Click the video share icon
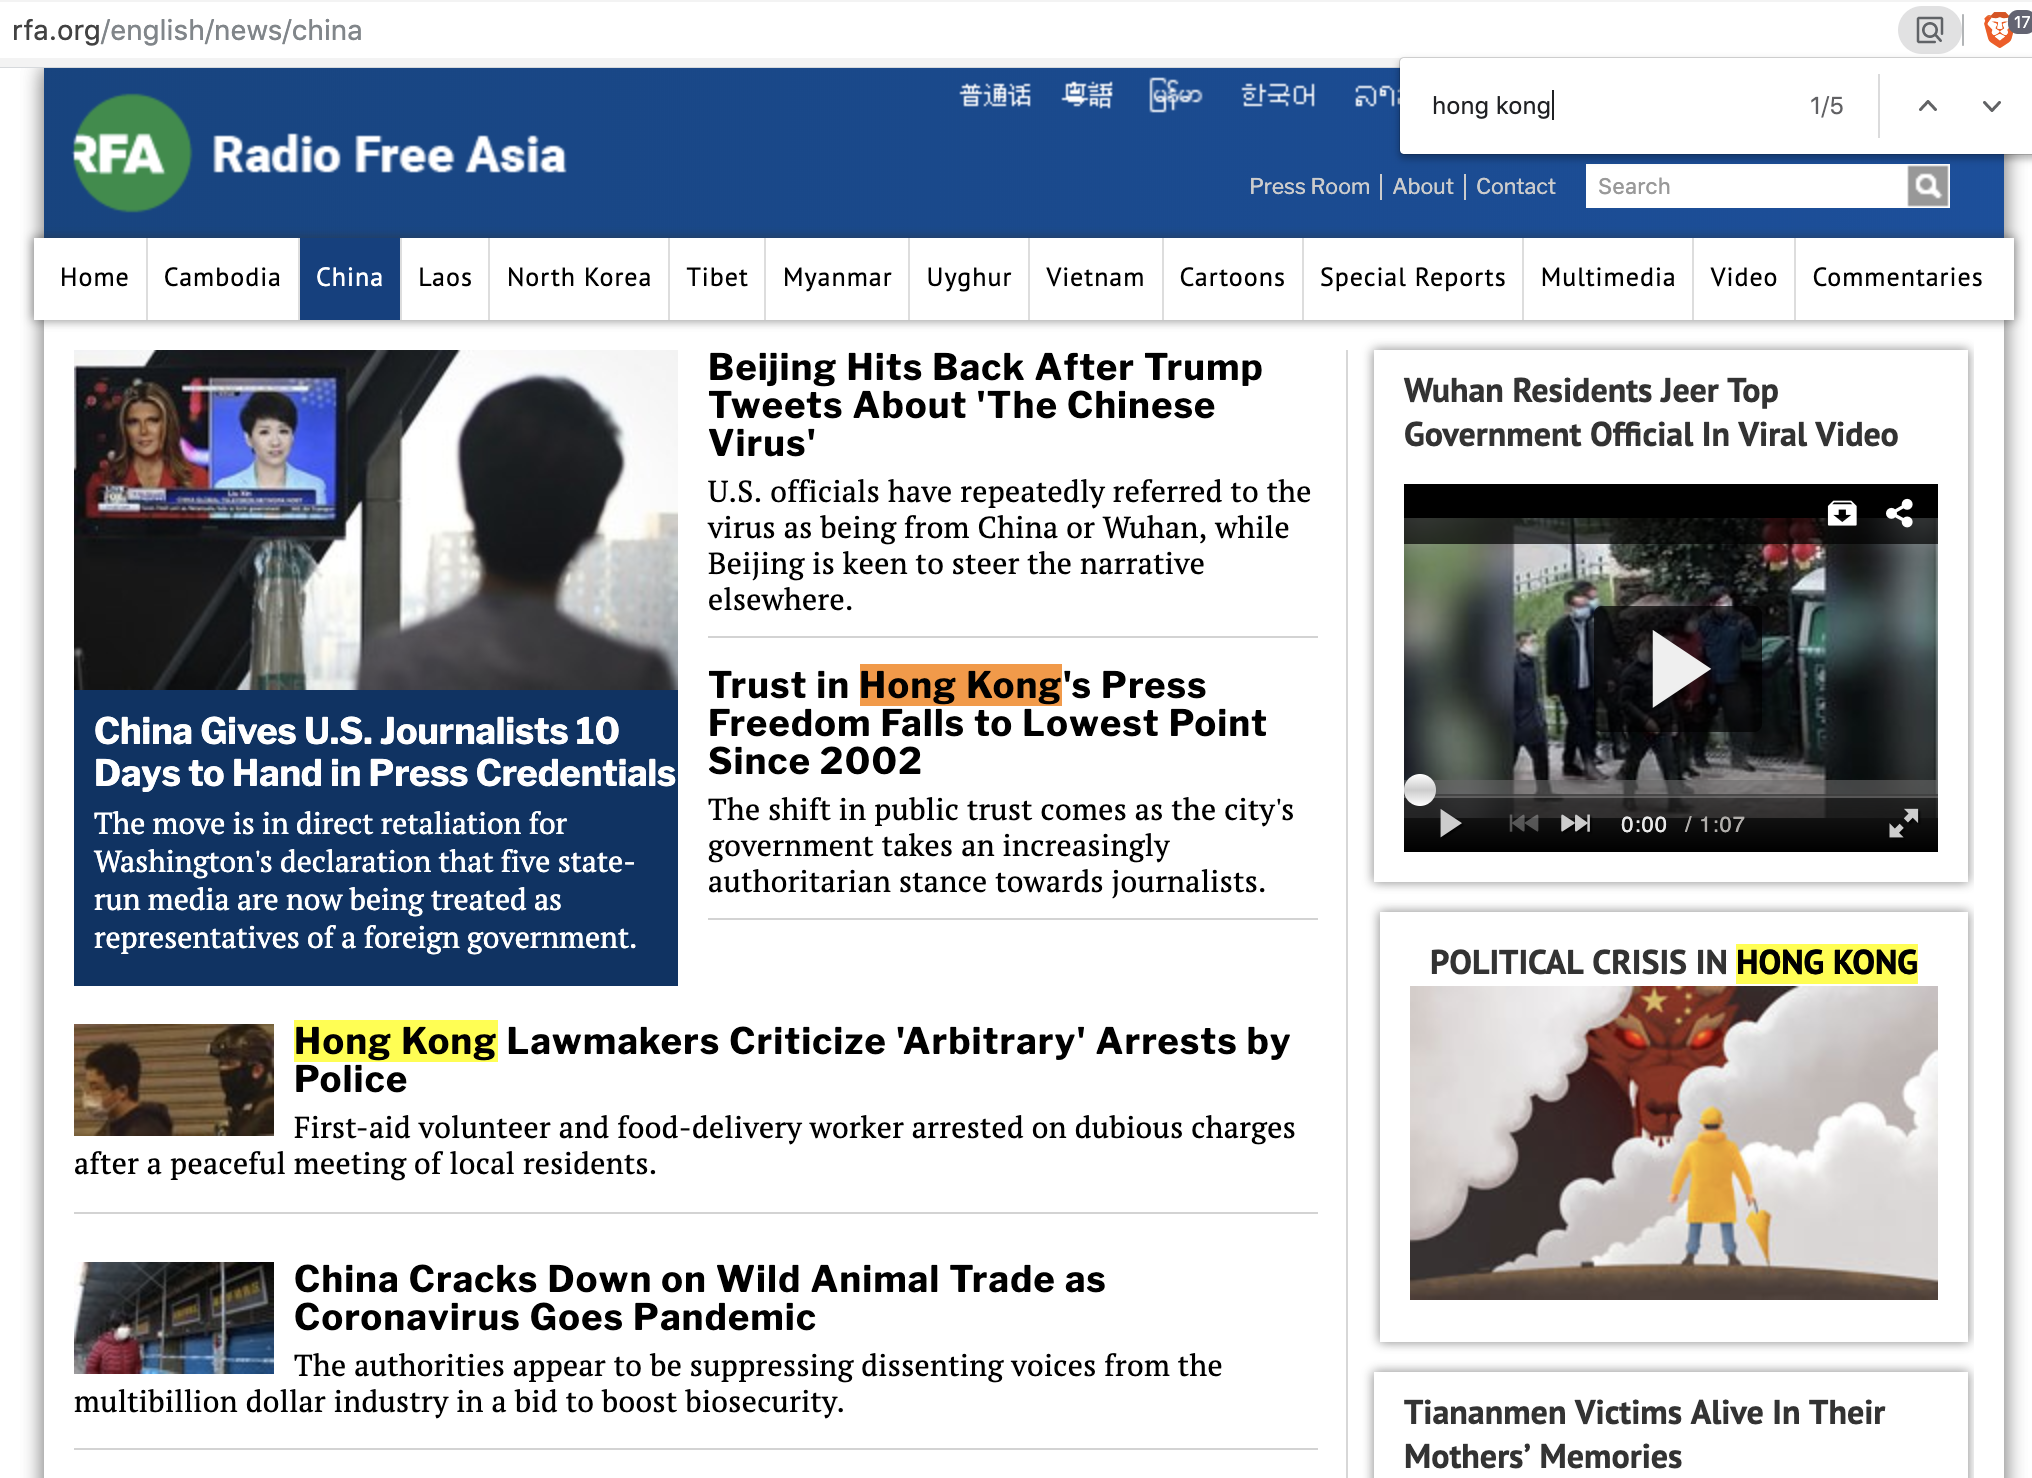Viewport: 2032px width, 1478px height. coord(1899,513)
